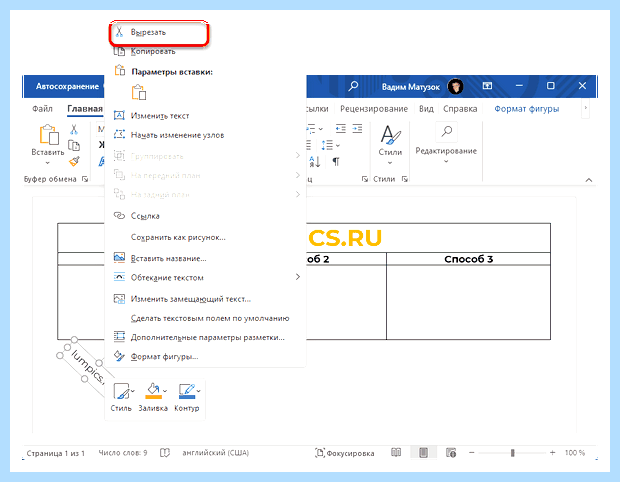Click the Вставить paste icon in ribbon
The image size is (620, 482).
pos(49,134)
